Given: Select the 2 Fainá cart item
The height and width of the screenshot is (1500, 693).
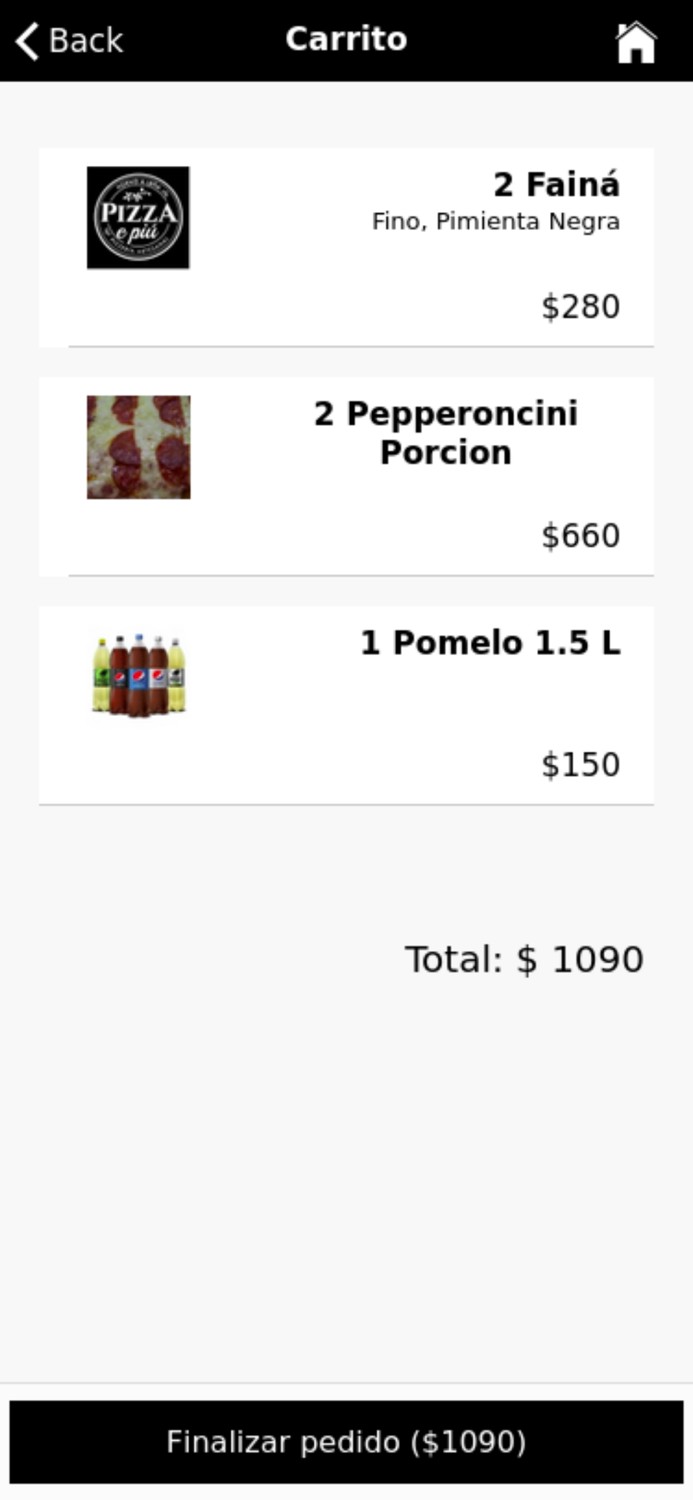Looking at the screenshot, I should pyautogui.click(x=346, y=248).
